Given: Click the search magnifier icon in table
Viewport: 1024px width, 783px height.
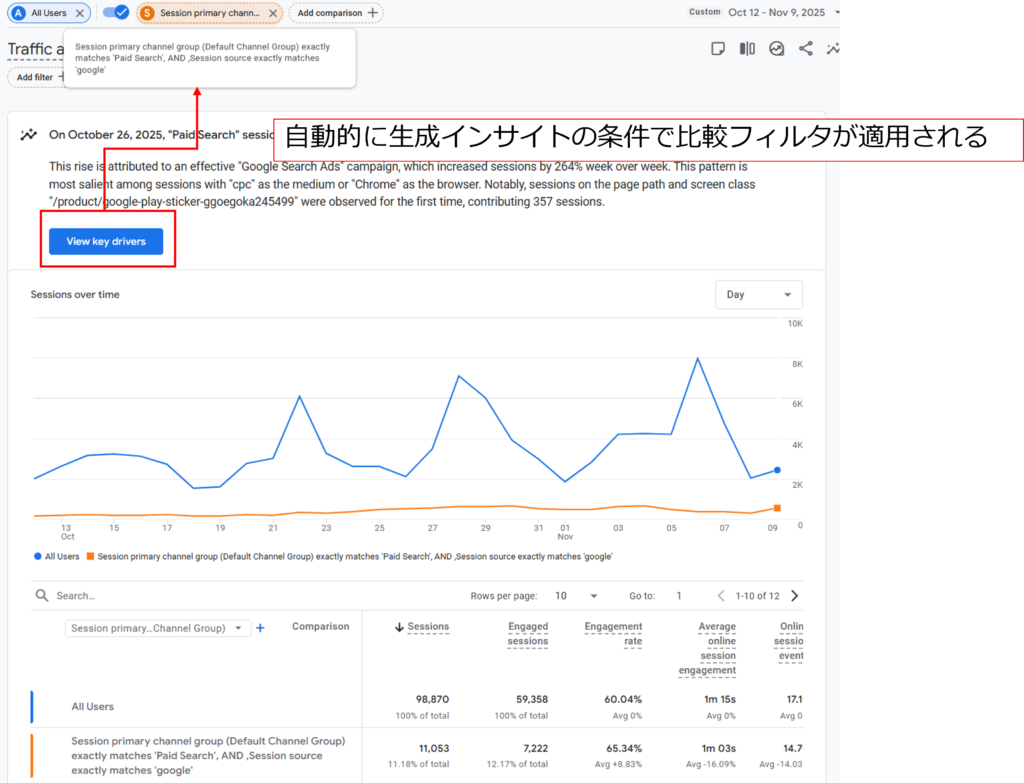Looking at the screenshot, I should click(42, 596).
